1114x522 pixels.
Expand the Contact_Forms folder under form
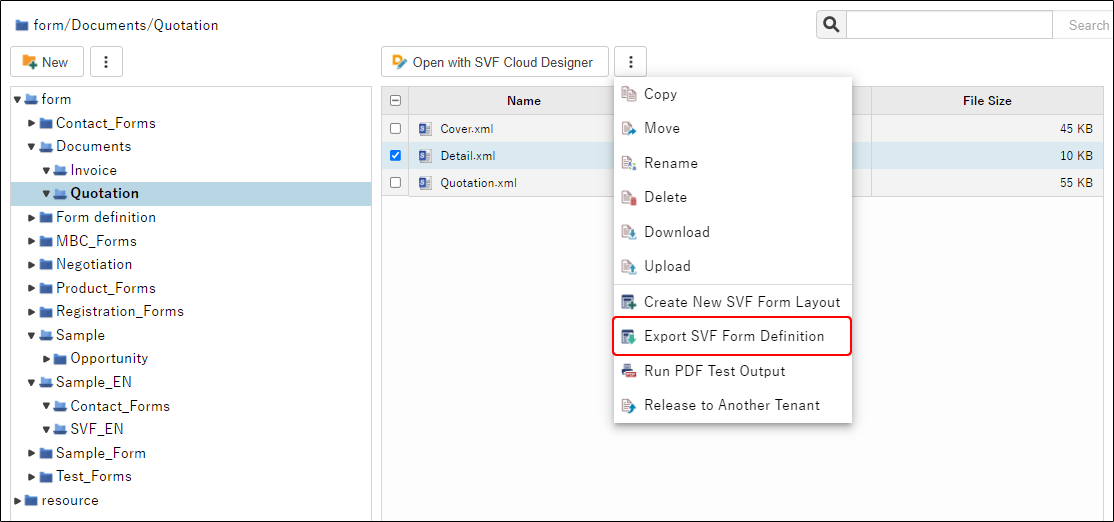(x=32, y=123)
